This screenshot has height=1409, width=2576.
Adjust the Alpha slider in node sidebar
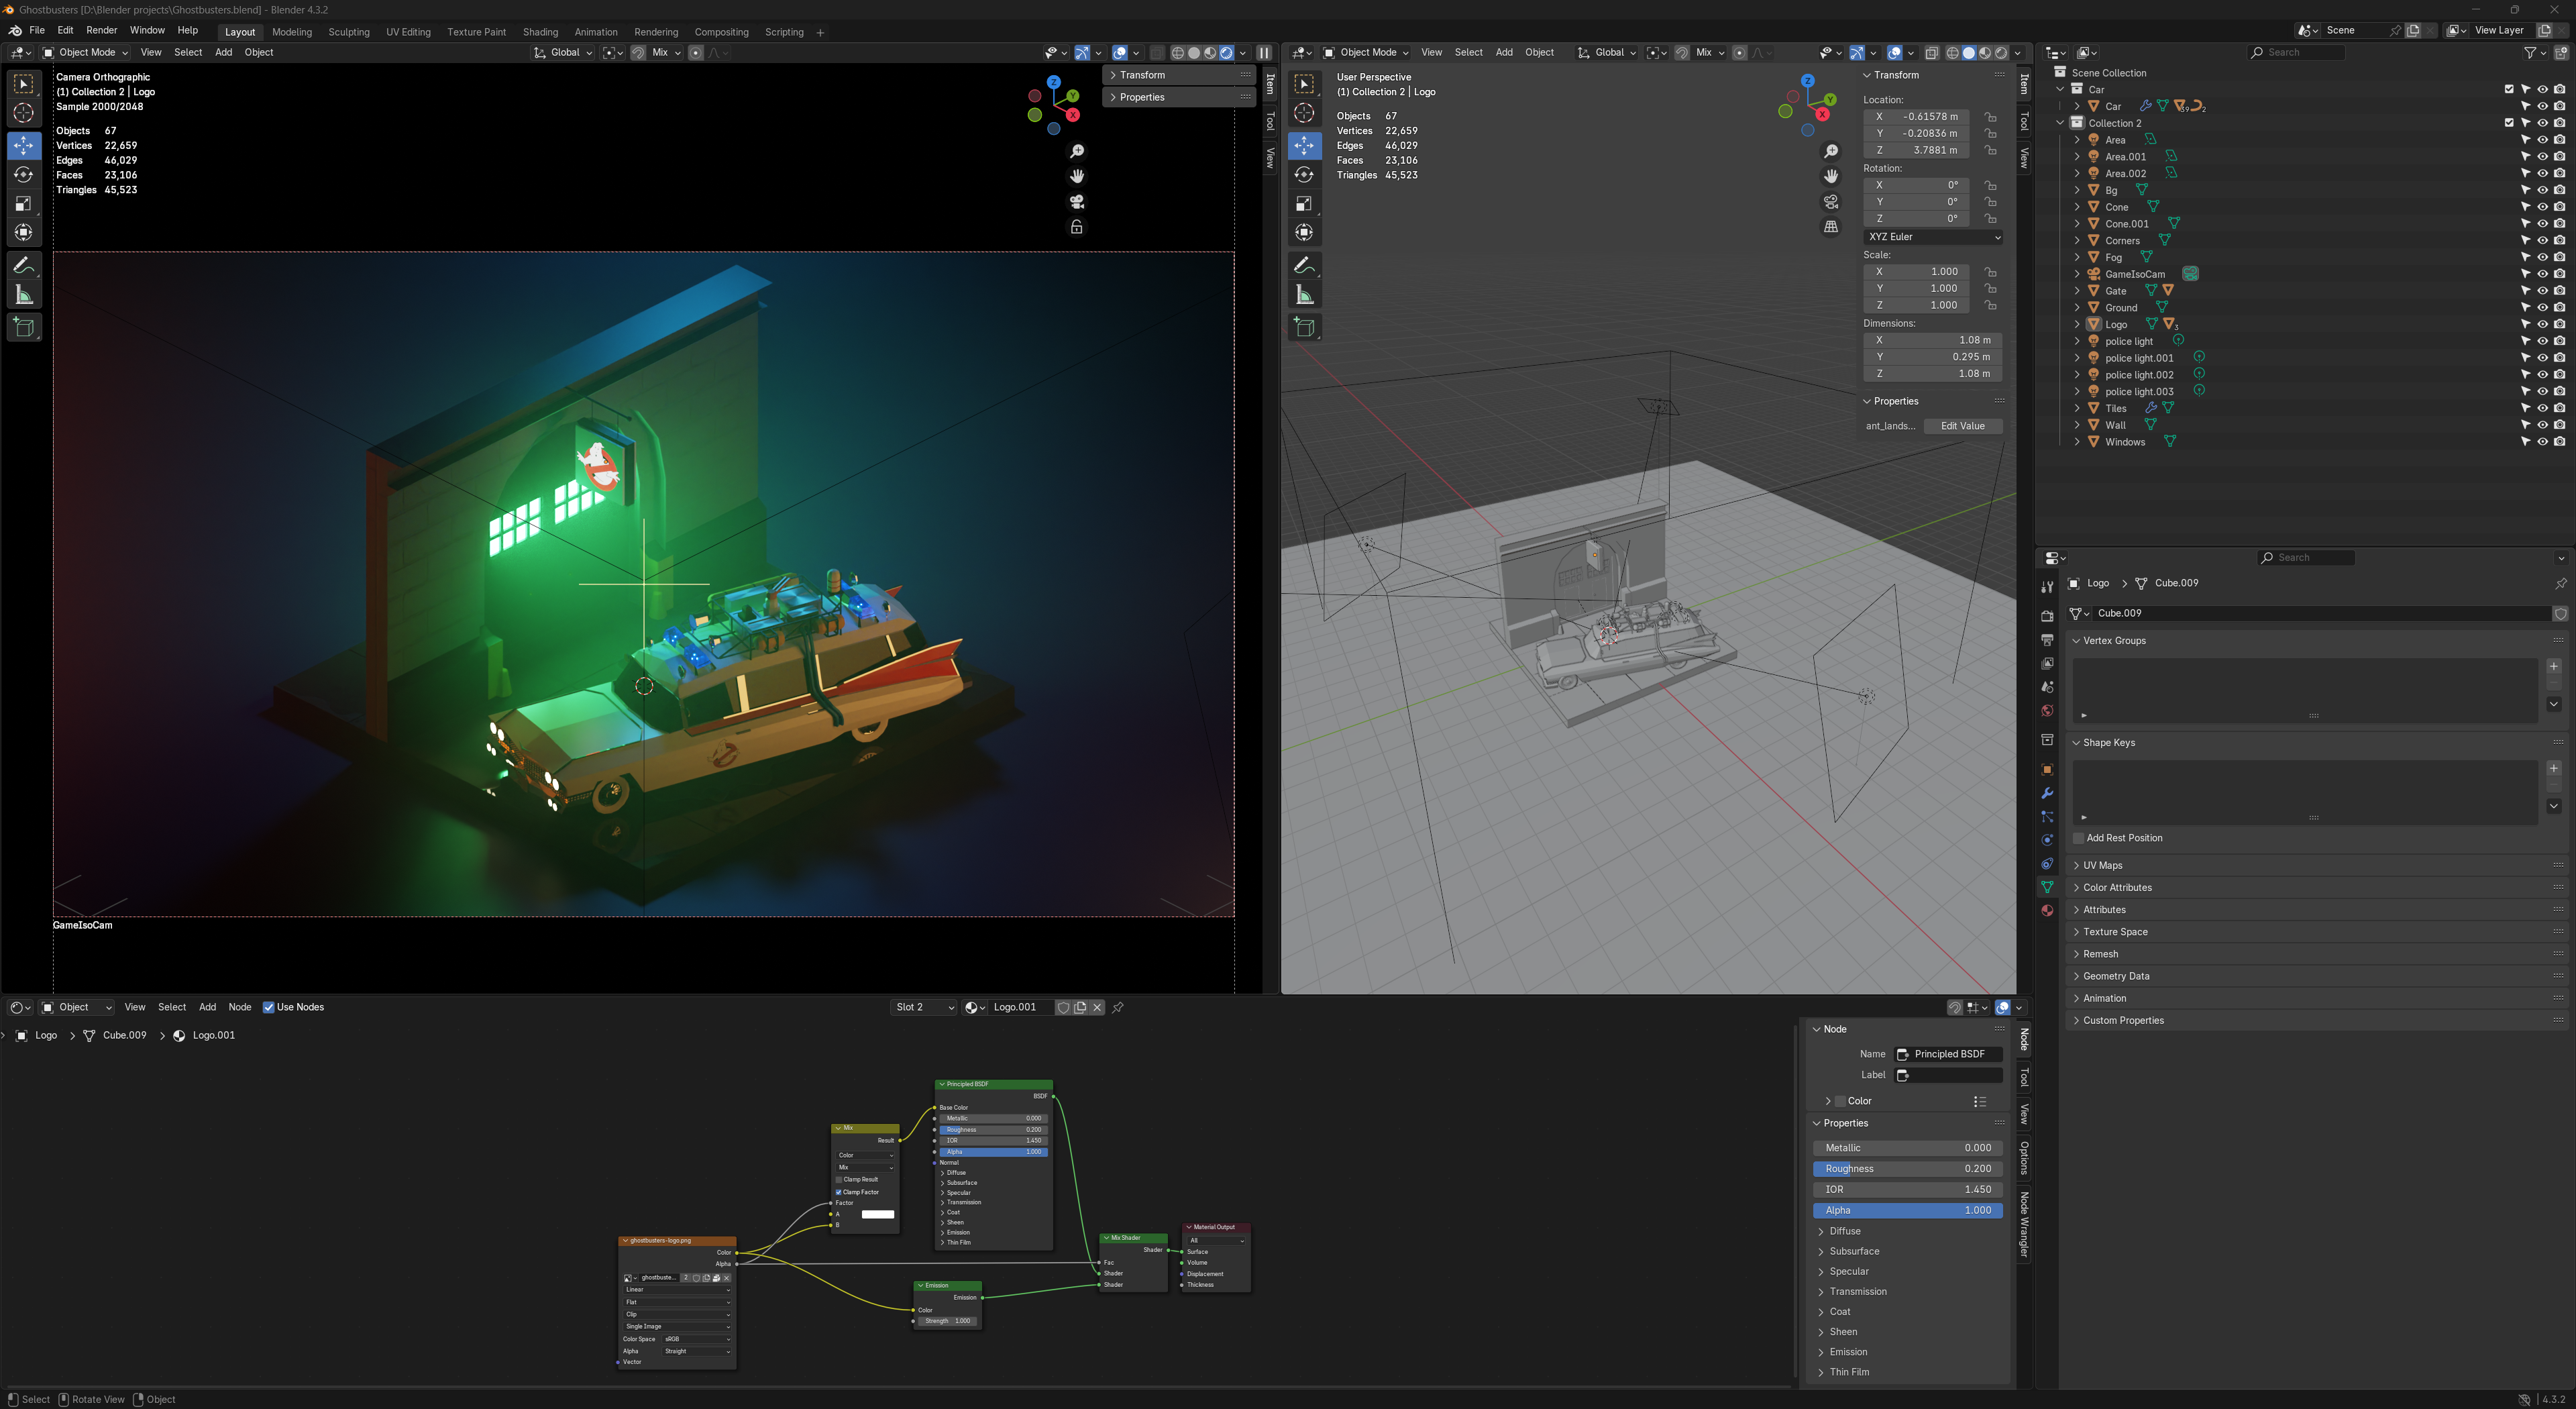coord(1907,1210)
